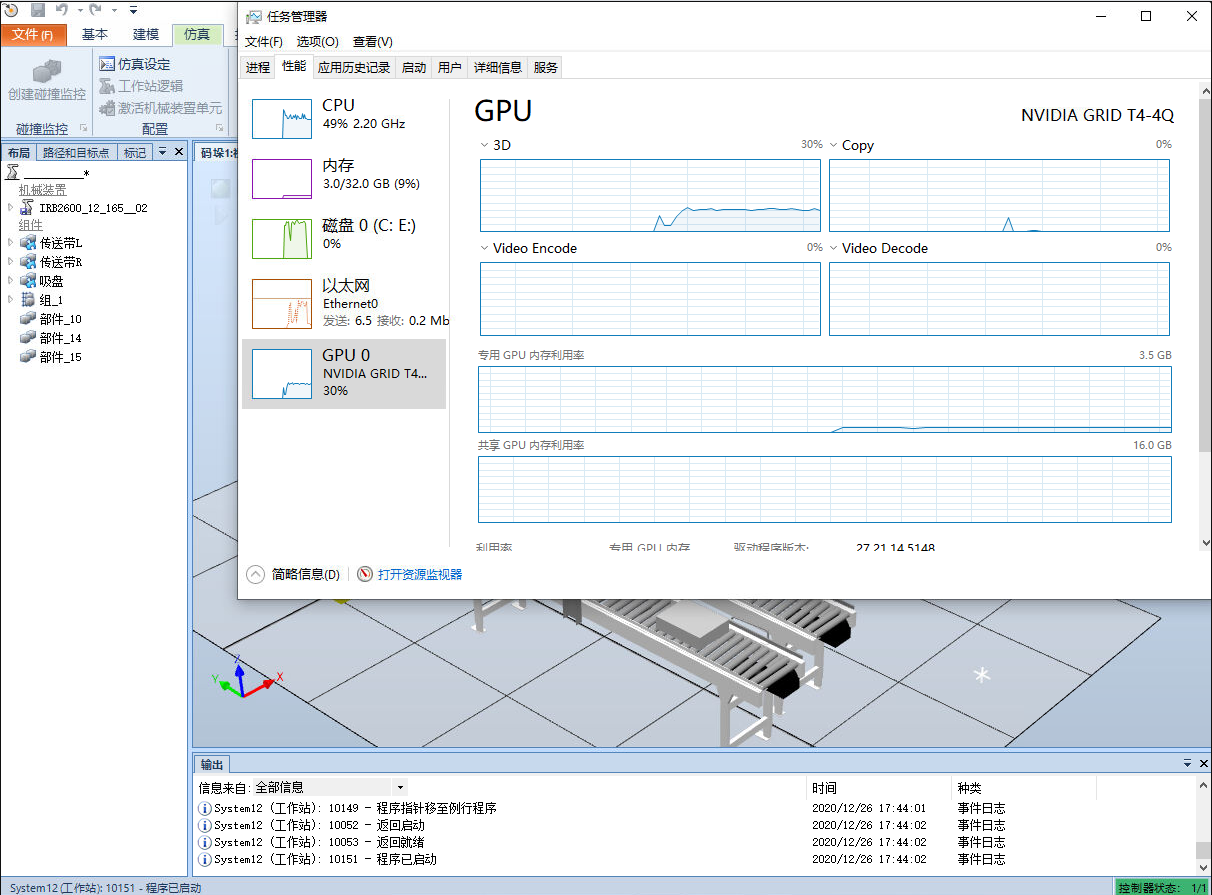Click the resource monitor icon
Screen dimensions: 1212x895
click(x=365, y=574)
